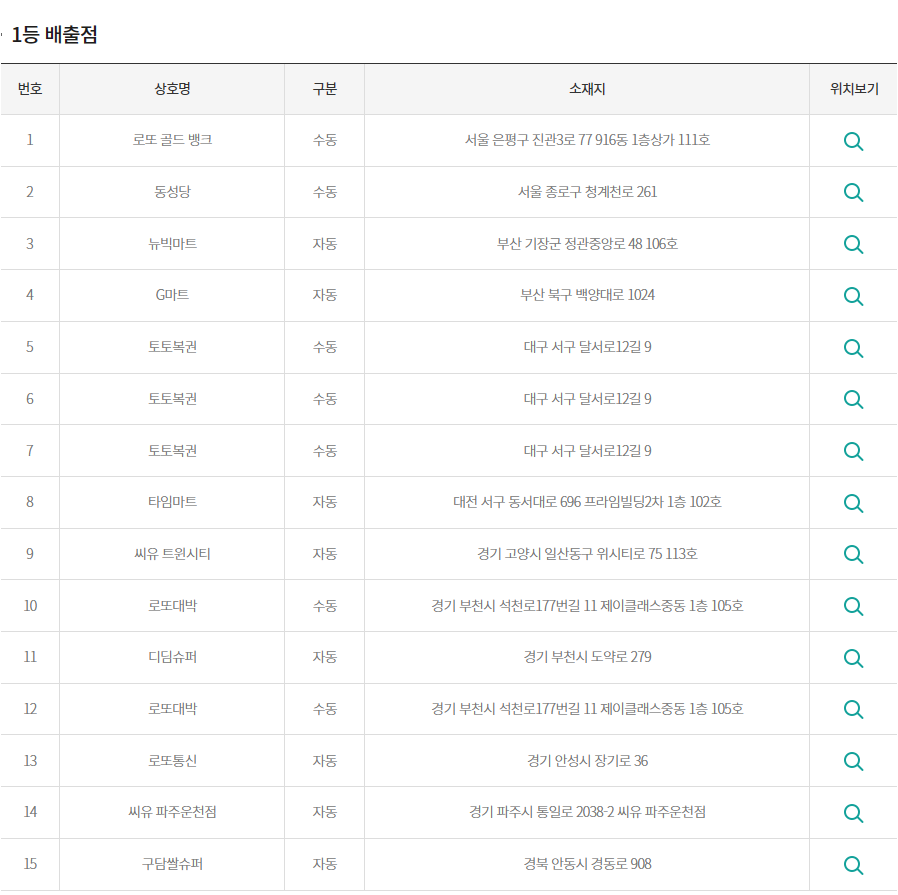Click the location magnifier for 로또 골드 뱅크
This screenshot has width=898, height=895.
(x=853, y=141)
